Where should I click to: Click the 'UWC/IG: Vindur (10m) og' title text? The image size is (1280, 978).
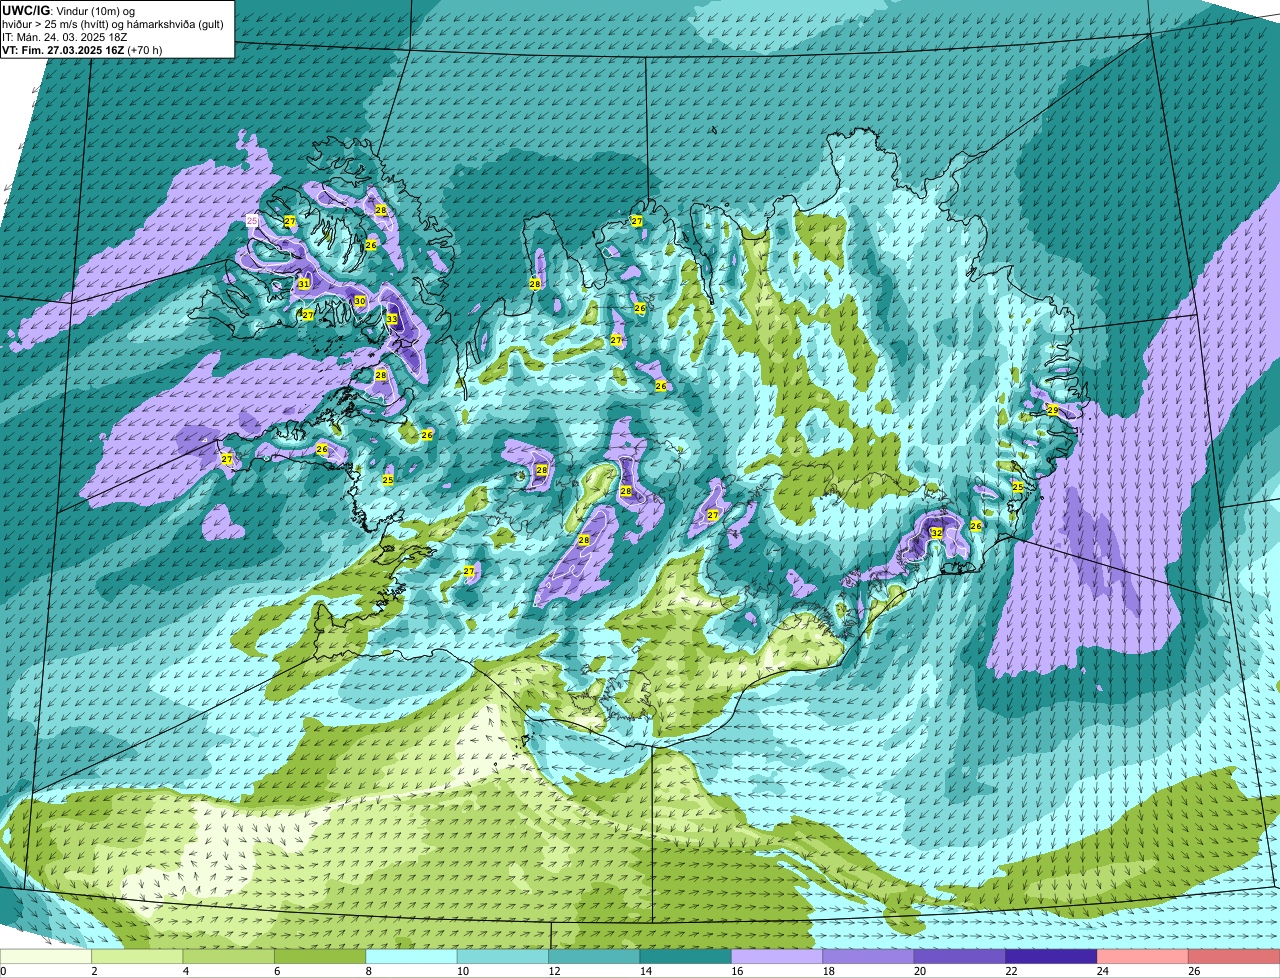(x=68, y=9)
